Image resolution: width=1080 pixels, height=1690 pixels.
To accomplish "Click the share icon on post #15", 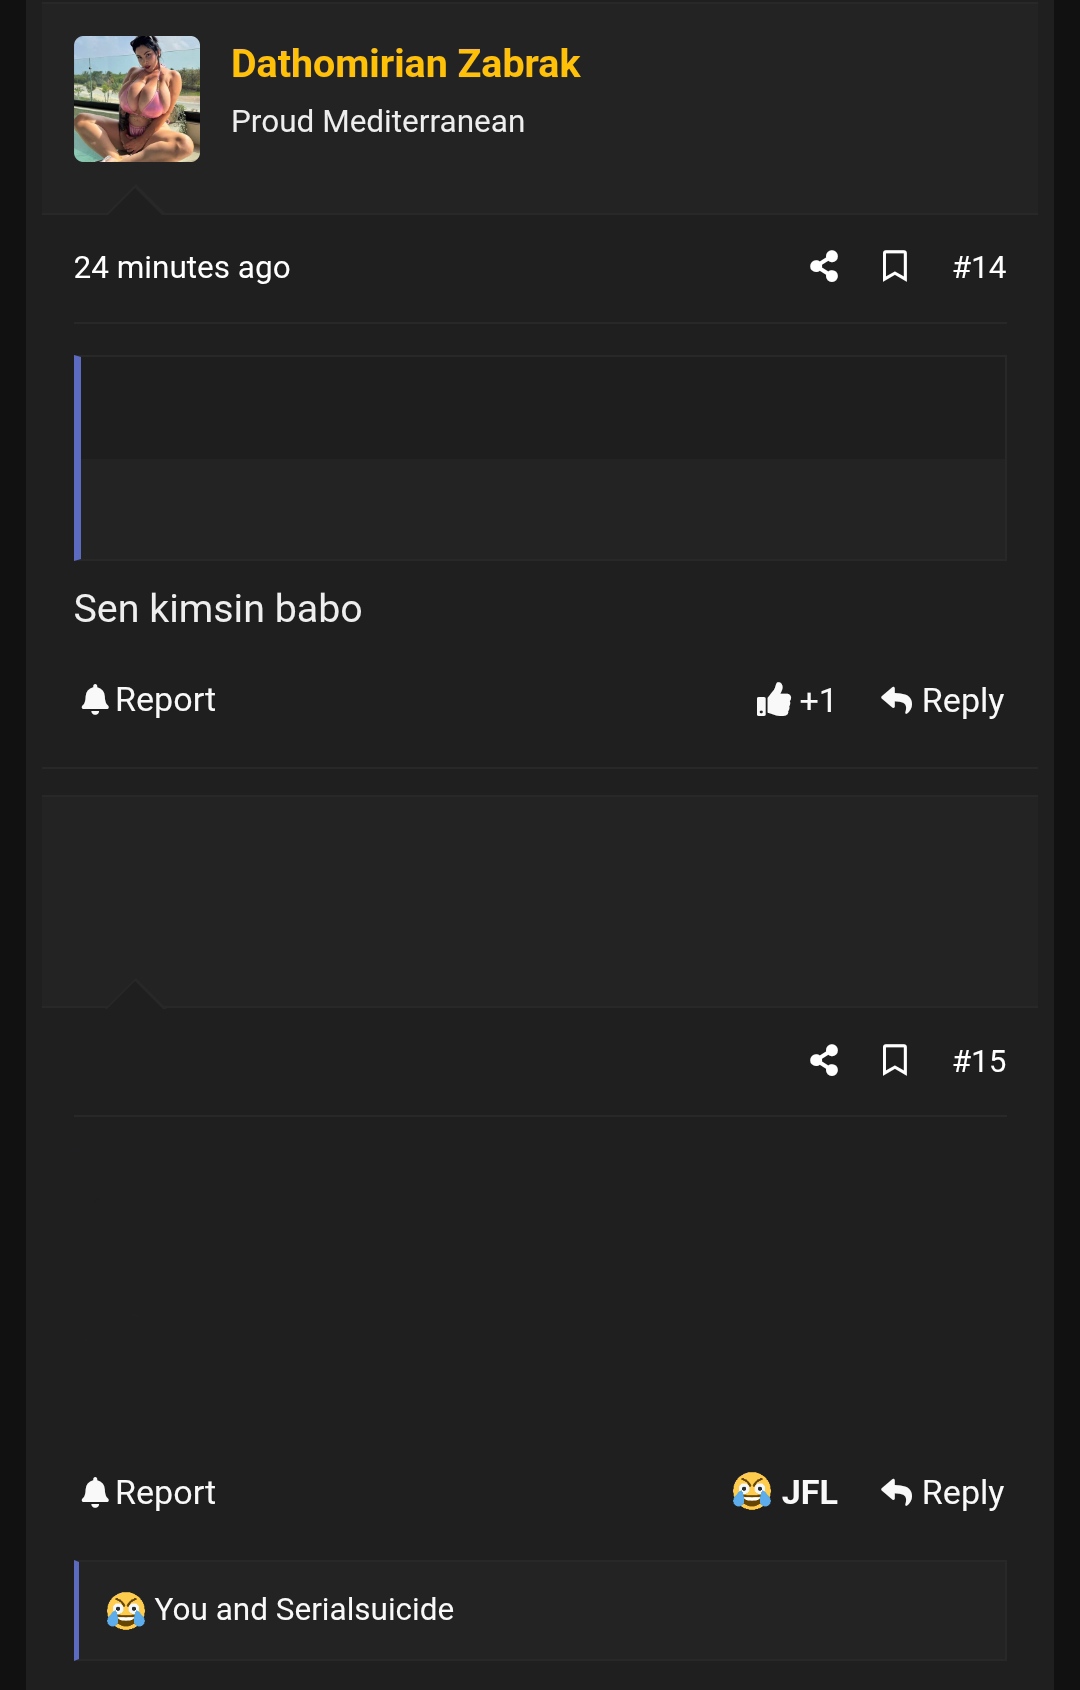I will [x=824, y=1060].
